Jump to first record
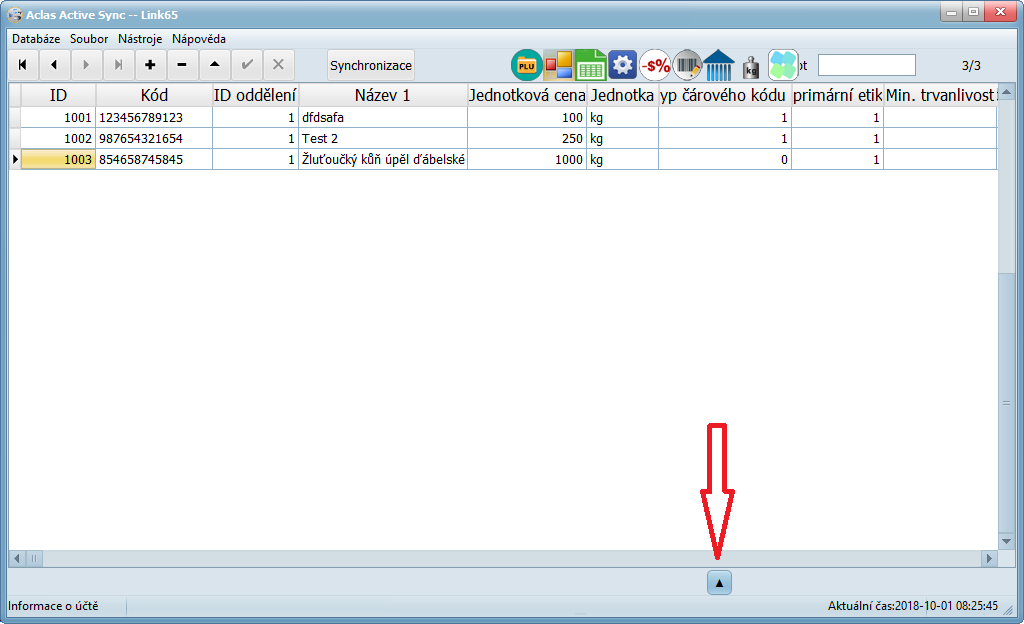 pyautogui.click(x=22, y=65)
